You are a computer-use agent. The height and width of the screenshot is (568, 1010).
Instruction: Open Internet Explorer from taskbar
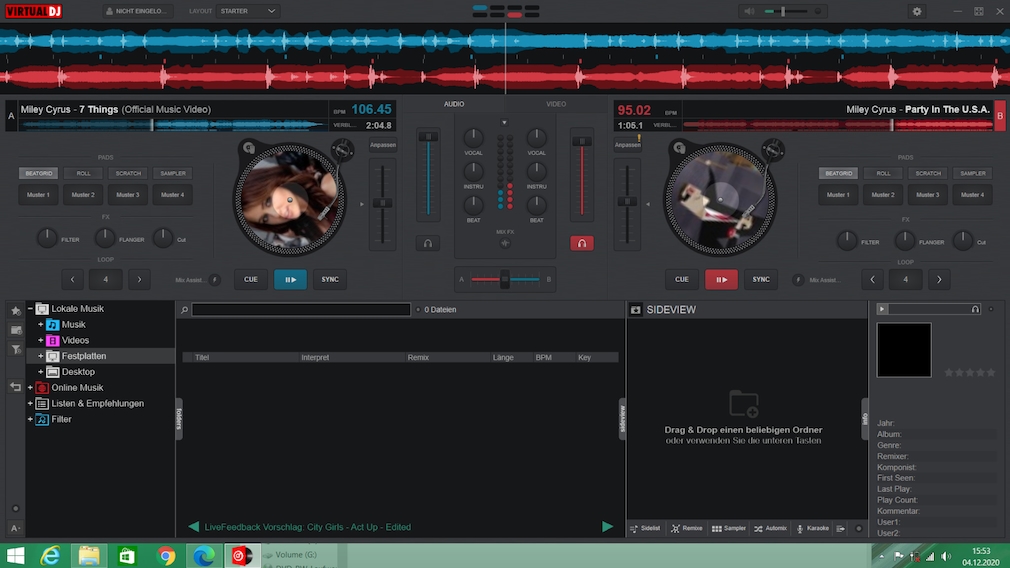[x=50, y=555]
